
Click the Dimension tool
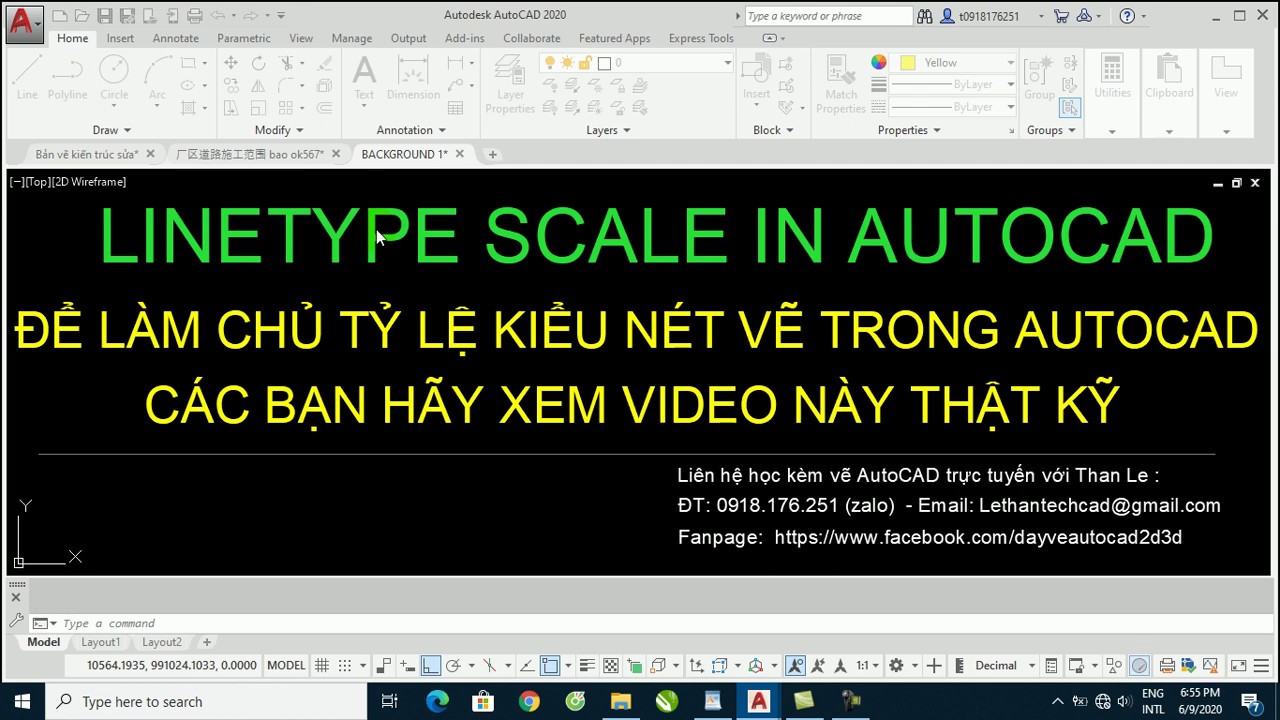coord(413,77)
